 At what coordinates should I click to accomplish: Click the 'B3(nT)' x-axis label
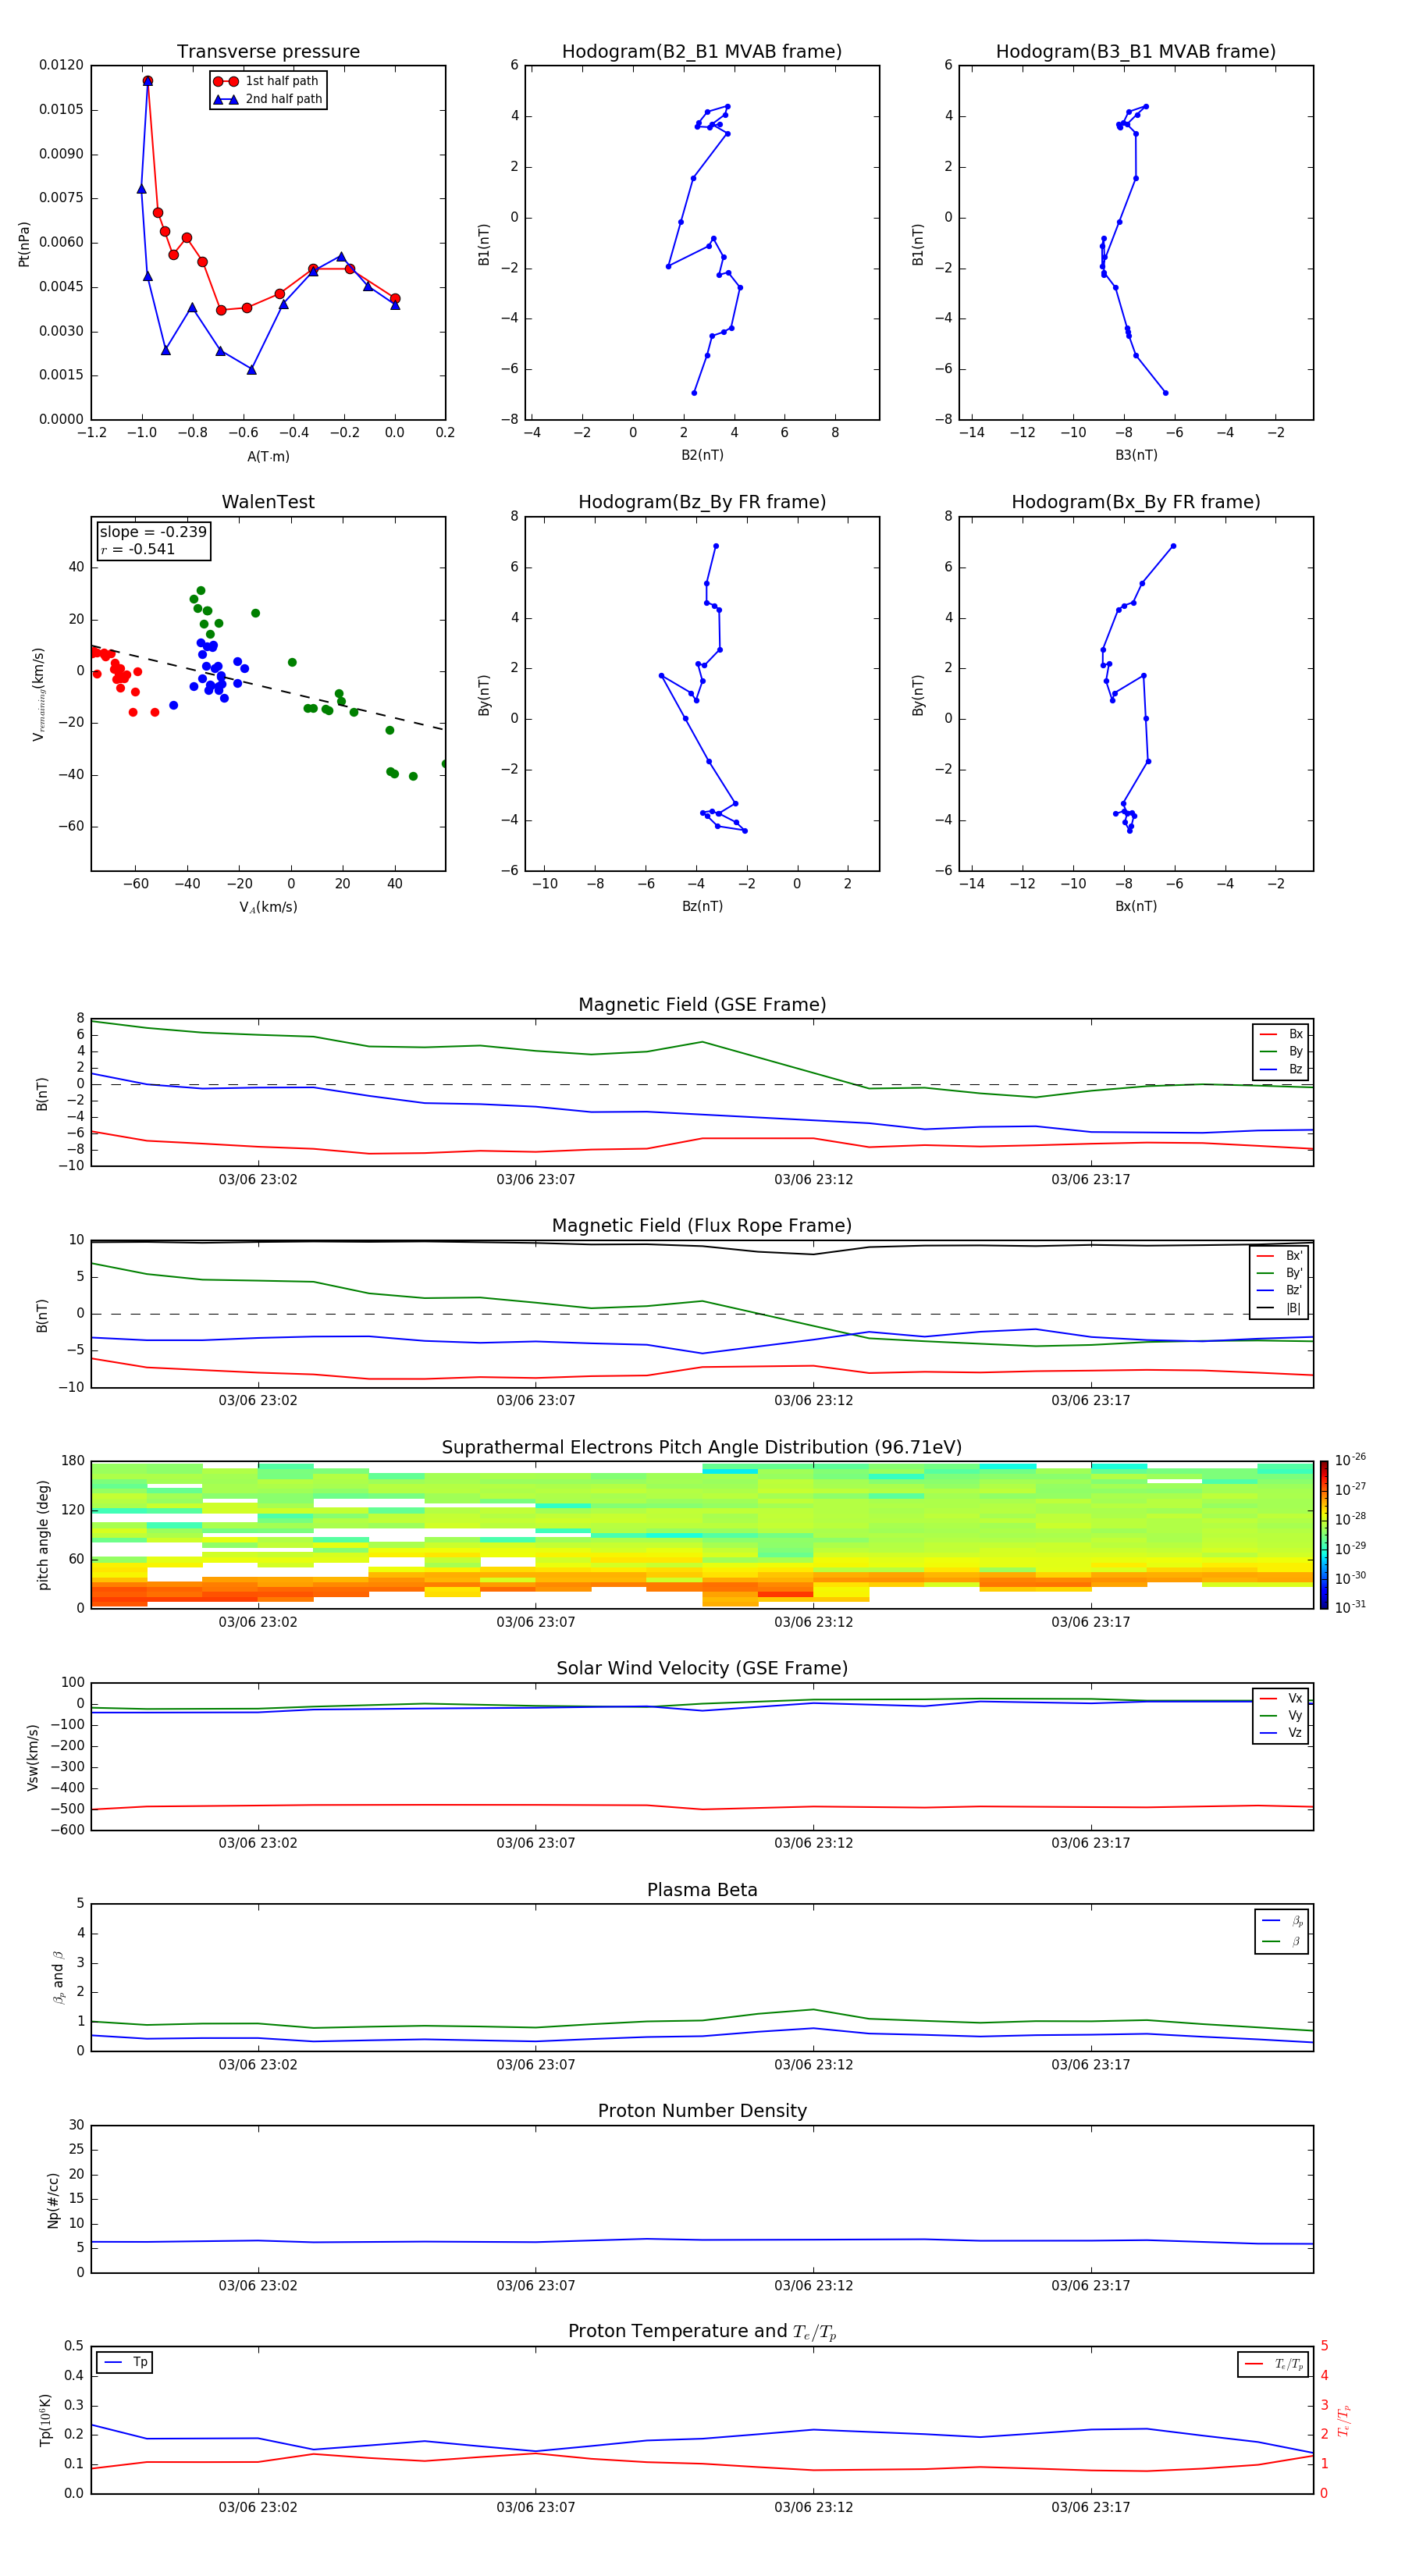1136,455
